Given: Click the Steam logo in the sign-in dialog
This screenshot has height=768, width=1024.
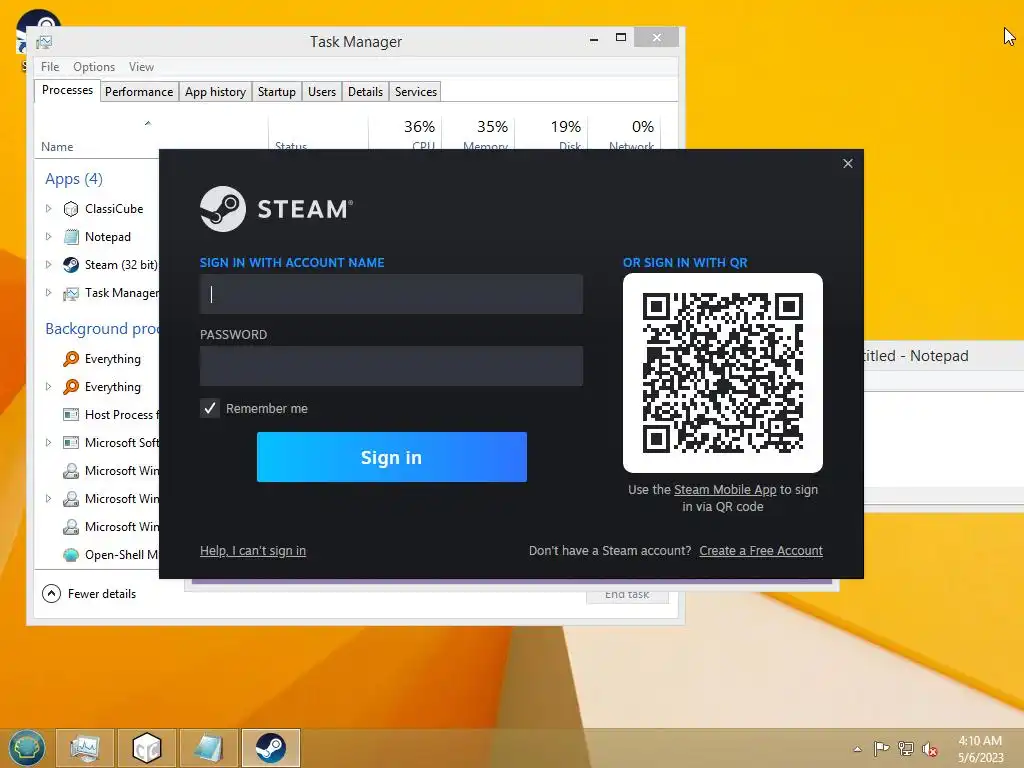Looking at the screenshot, I should click(x=223, y=209).
